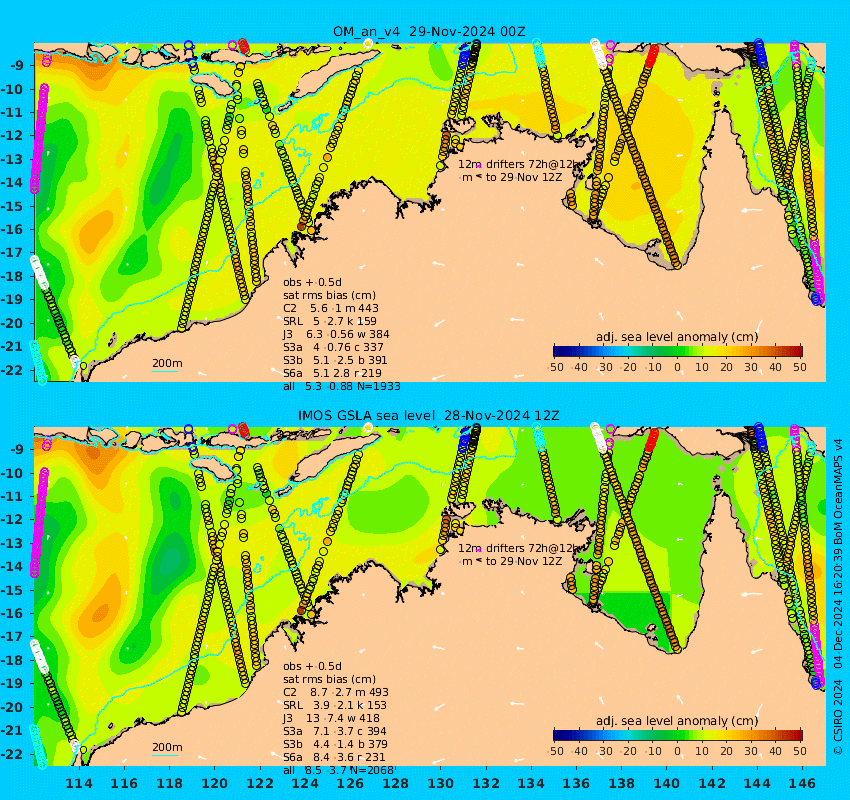Click the longitude axis label 114
The width and height of the screenshot is (850, 800).
click(x=79, y=783)
